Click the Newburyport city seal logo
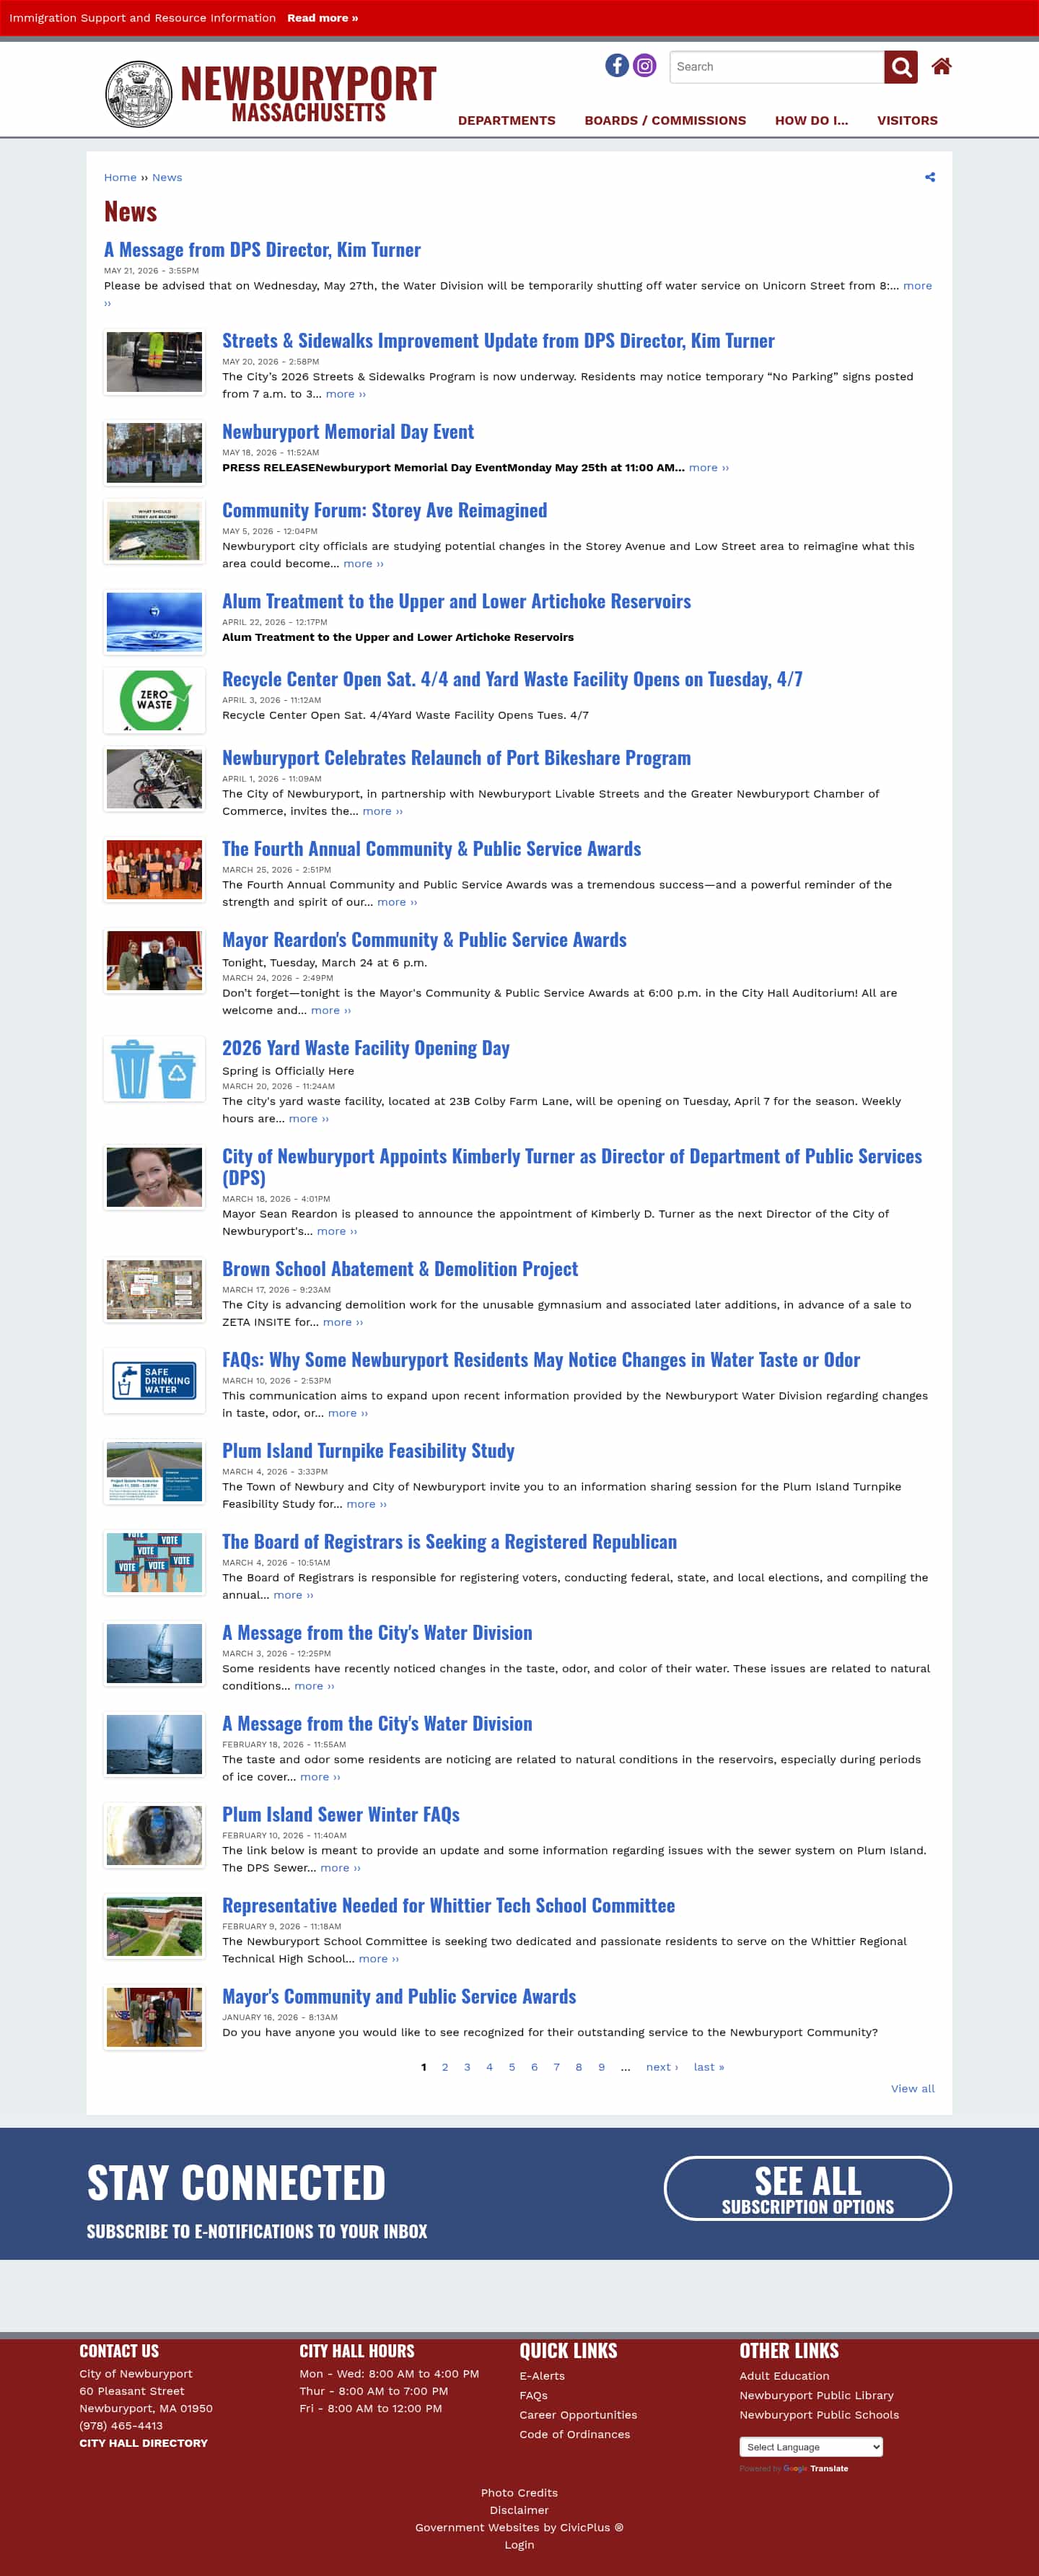This screenshot has height=2576, width=1039. tap(138, 94)
